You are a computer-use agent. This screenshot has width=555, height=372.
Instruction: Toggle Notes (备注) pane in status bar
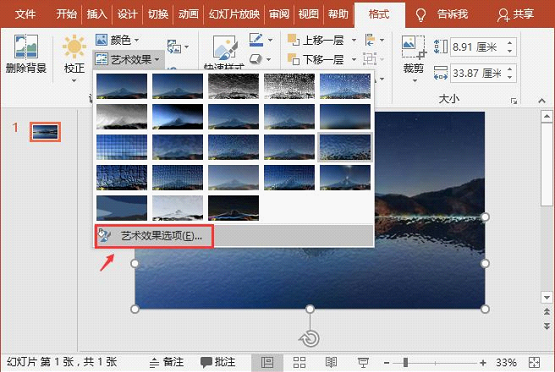pyautogui.click(x=167, y=362)
